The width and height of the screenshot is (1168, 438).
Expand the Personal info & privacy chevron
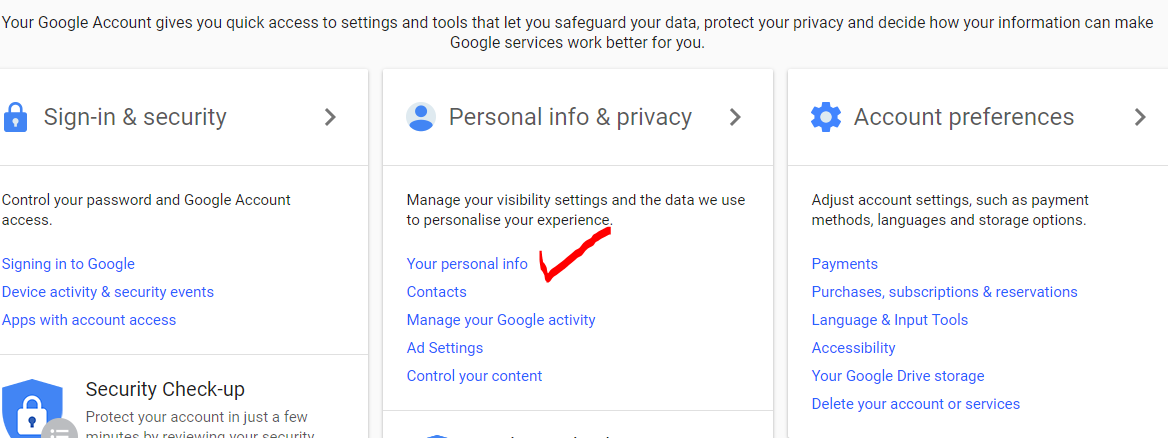735,117
